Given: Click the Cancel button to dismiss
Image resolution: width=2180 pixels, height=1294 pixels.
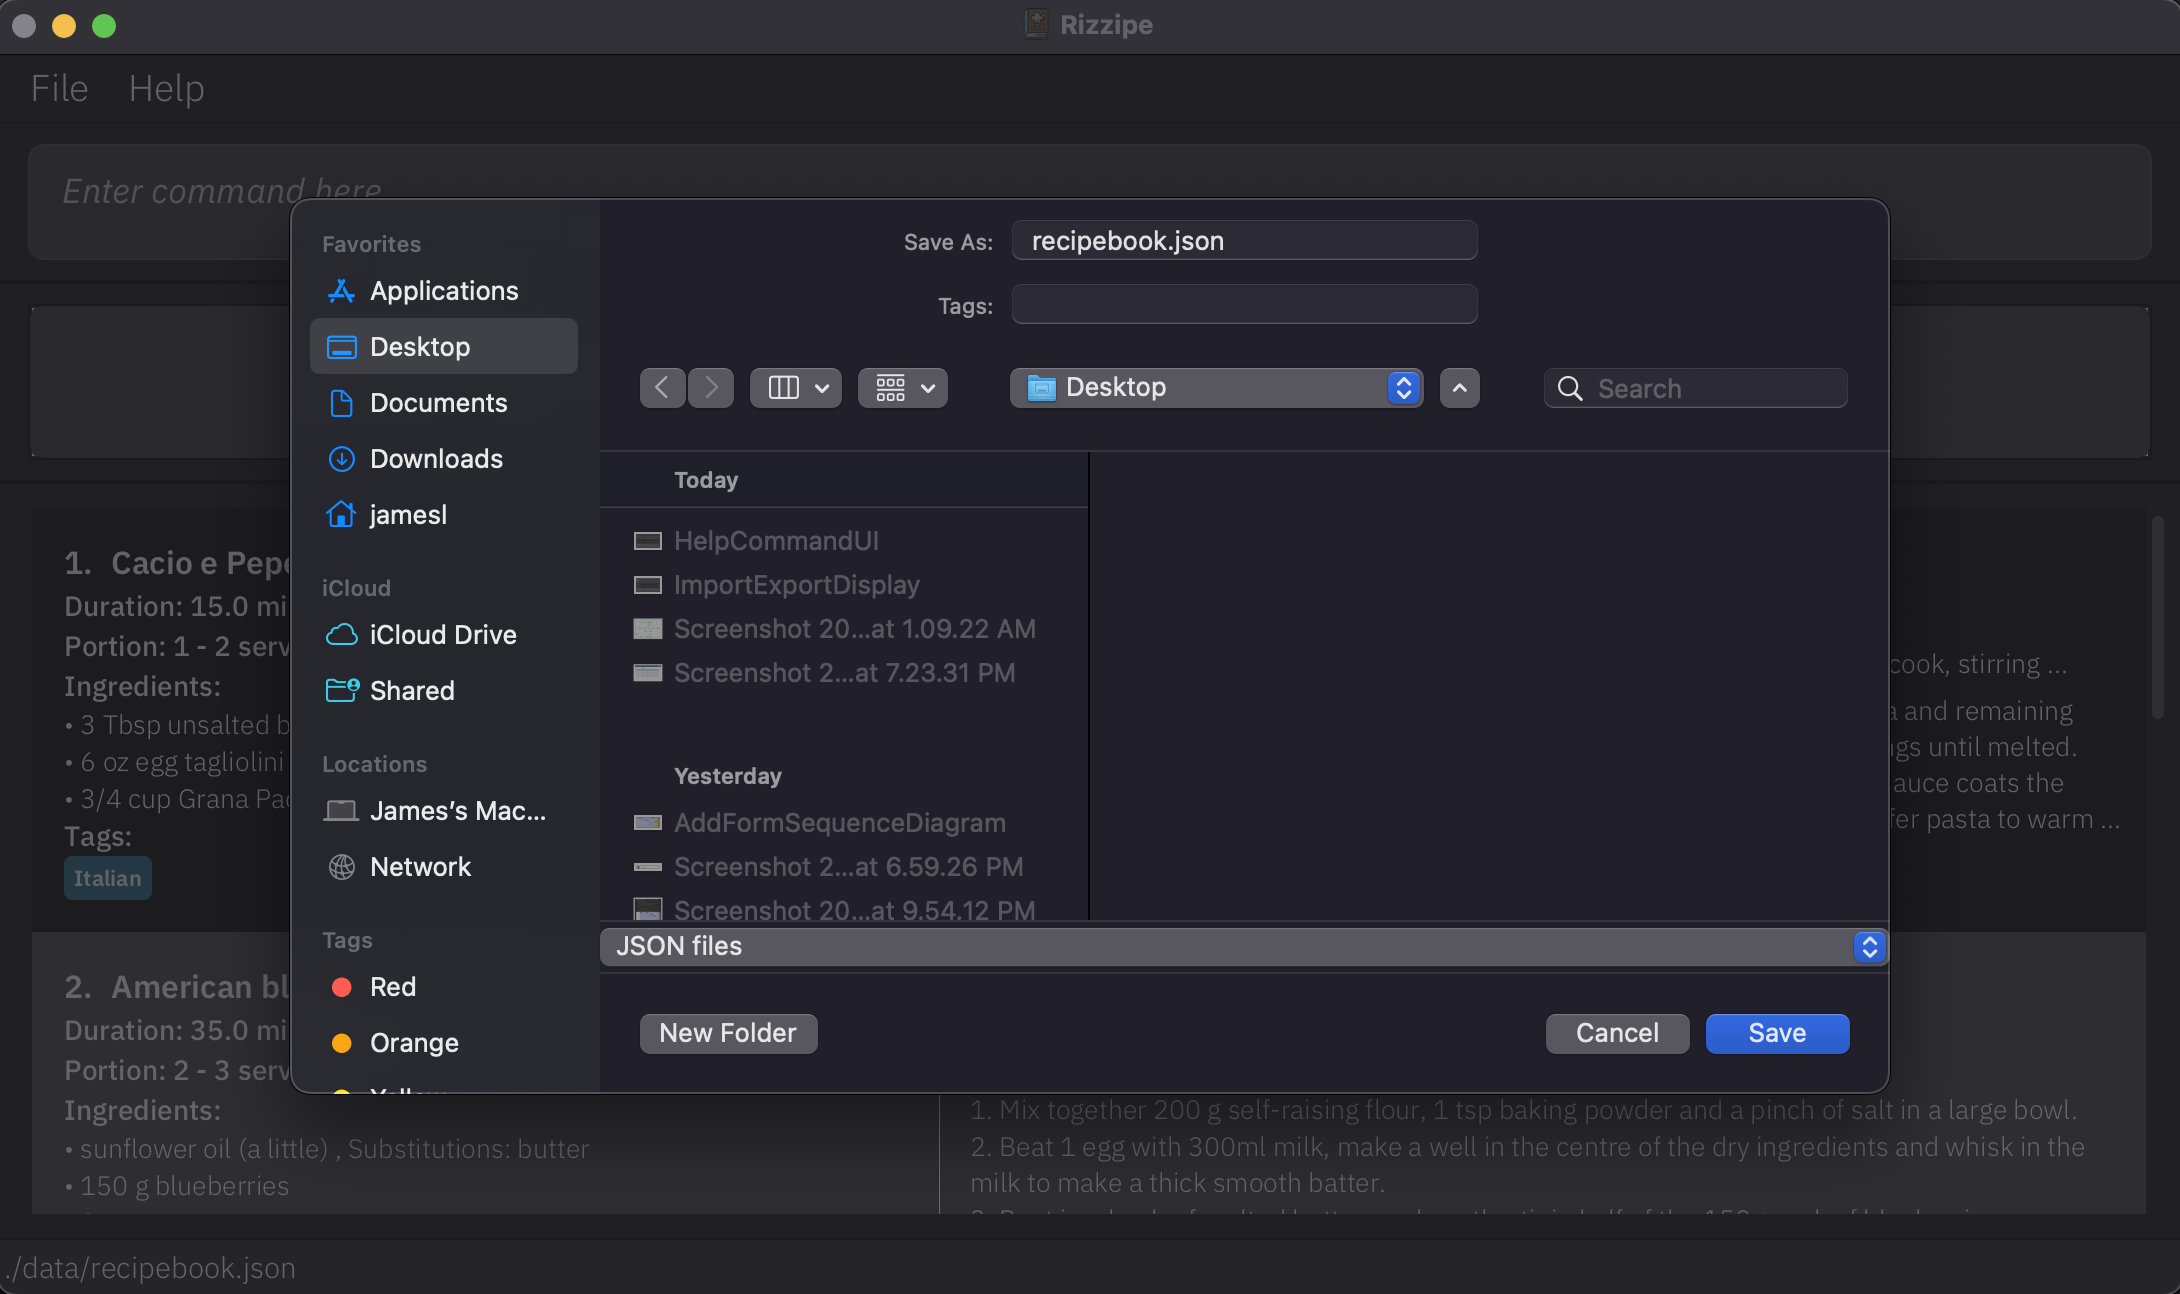Looking at the screenshot, I should coord(1618,1032).
